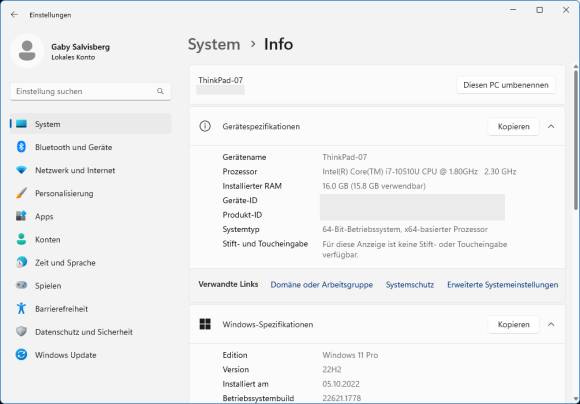Select the System monitor icon in sidebar
Image resolution: width=580 pixels, height=404 pixels.
[x=21, y=124]
